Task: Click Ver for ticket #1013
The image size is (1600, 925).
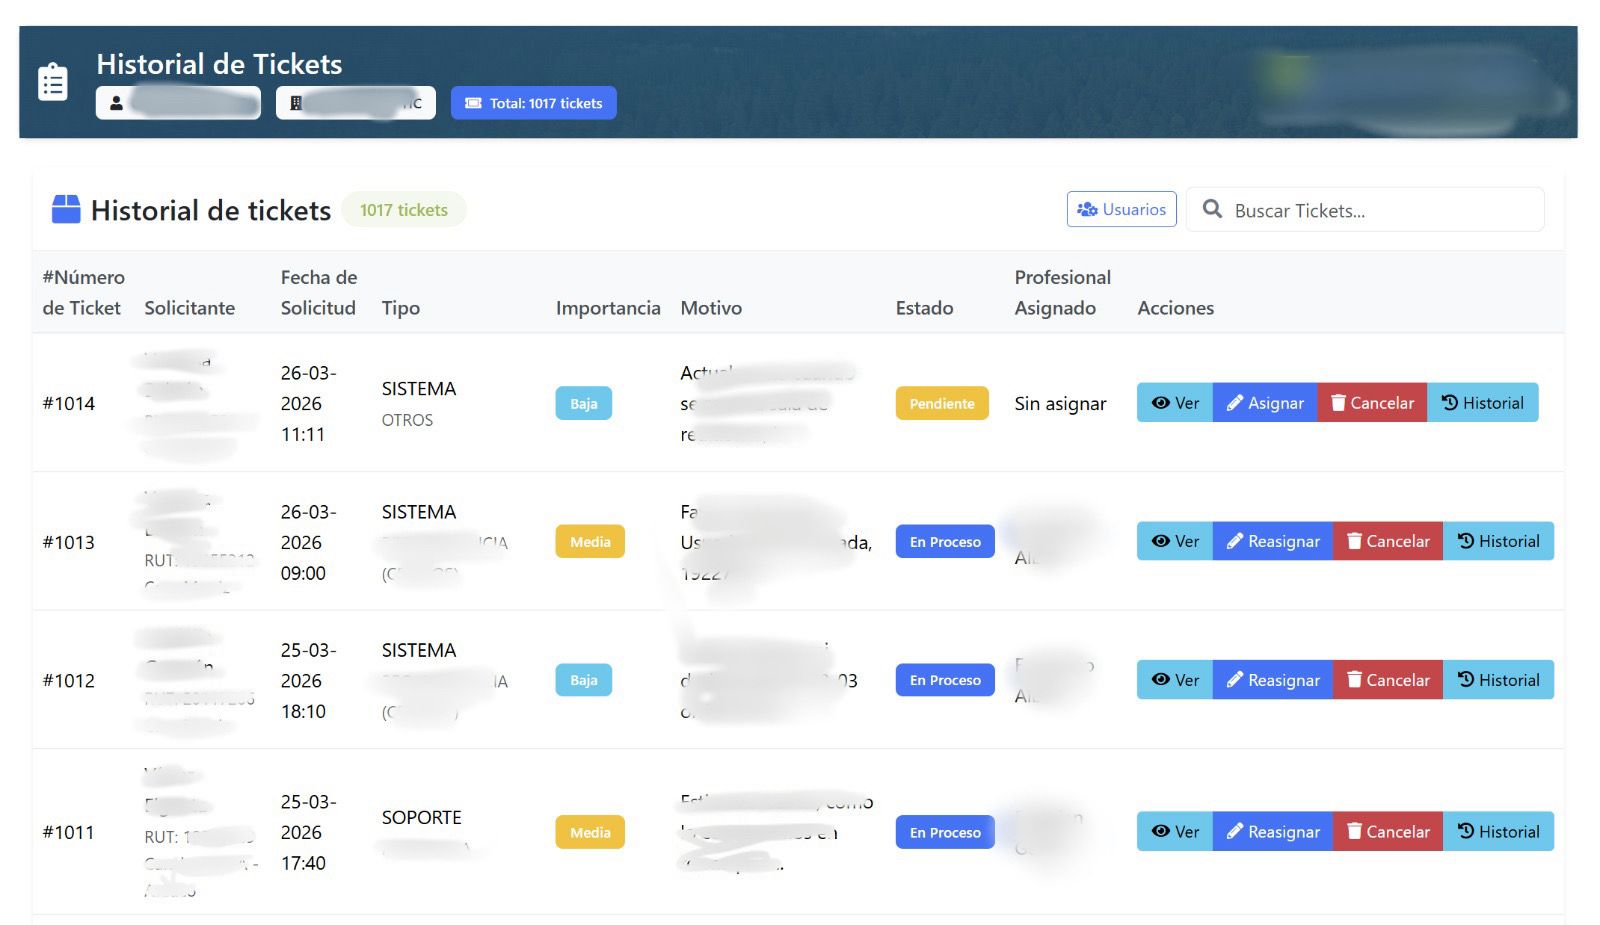Action: [x=1174, y=542]
